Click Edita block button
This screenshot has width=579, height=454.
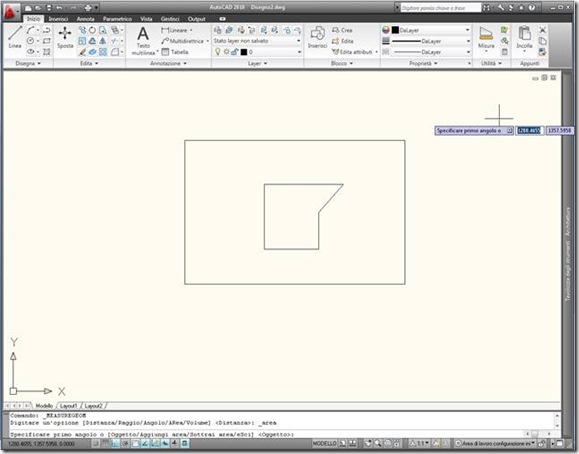(343, 41)
